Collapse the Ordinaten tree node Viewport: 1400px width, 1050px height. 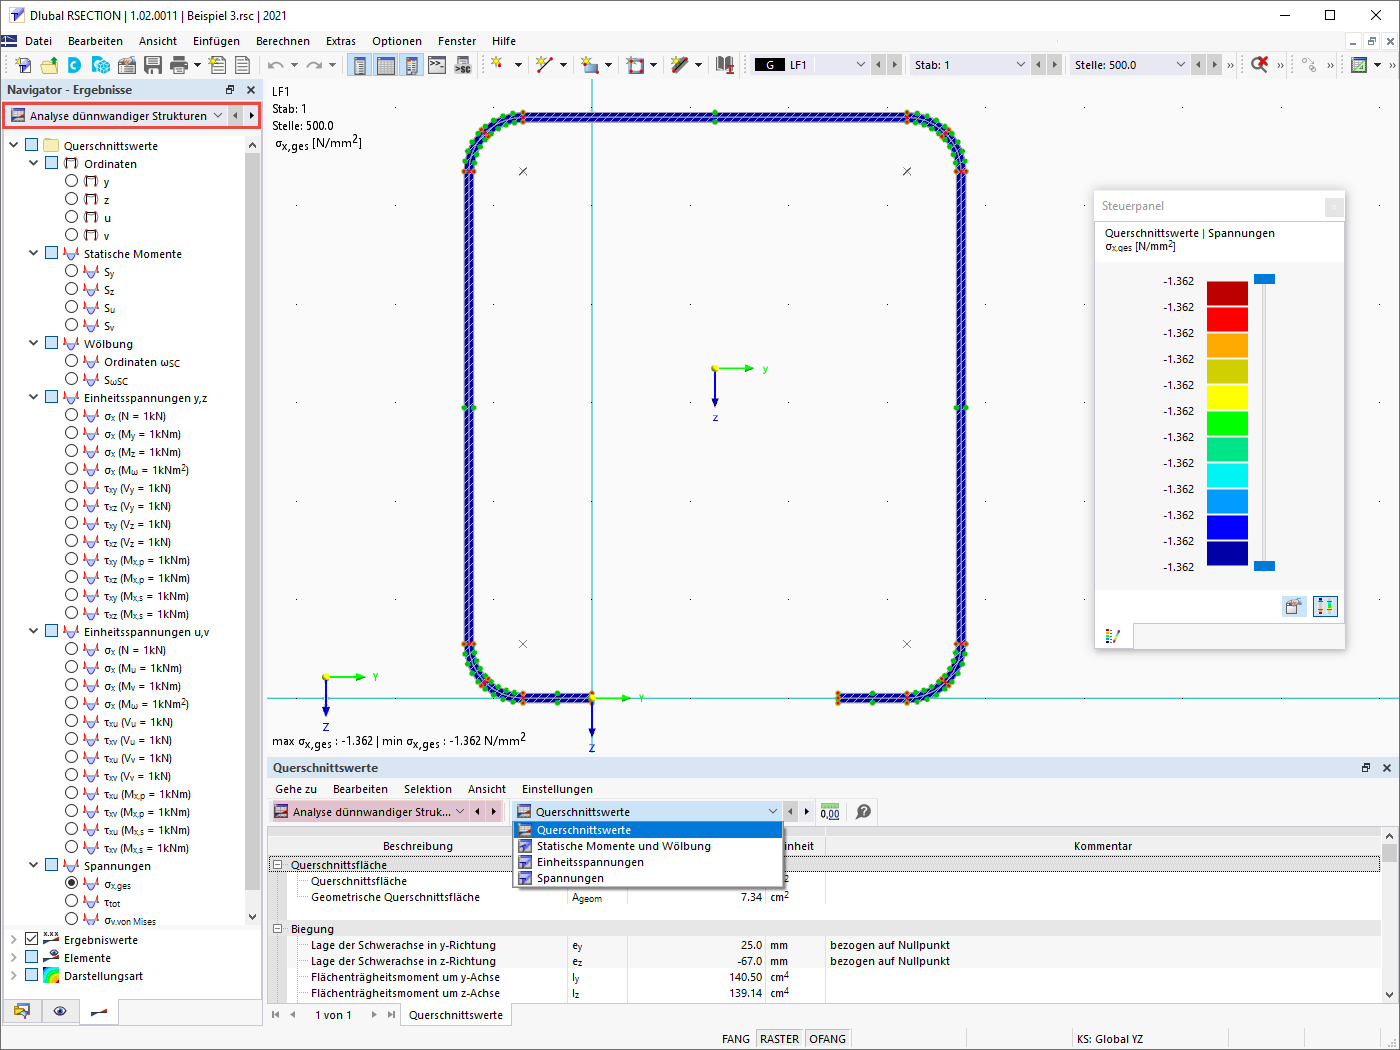point(34,163)
